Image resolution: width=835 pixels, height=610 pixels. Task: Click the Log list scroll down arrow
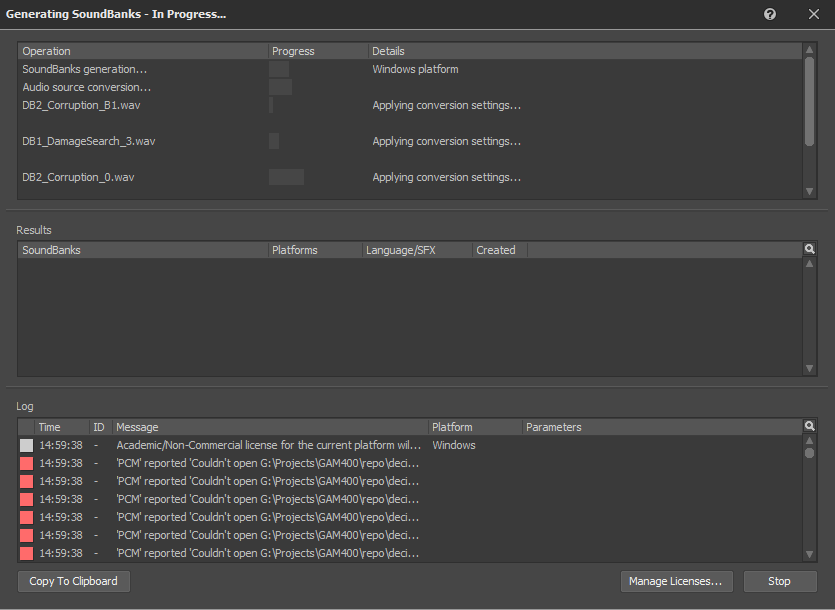[x=809, y=554]
